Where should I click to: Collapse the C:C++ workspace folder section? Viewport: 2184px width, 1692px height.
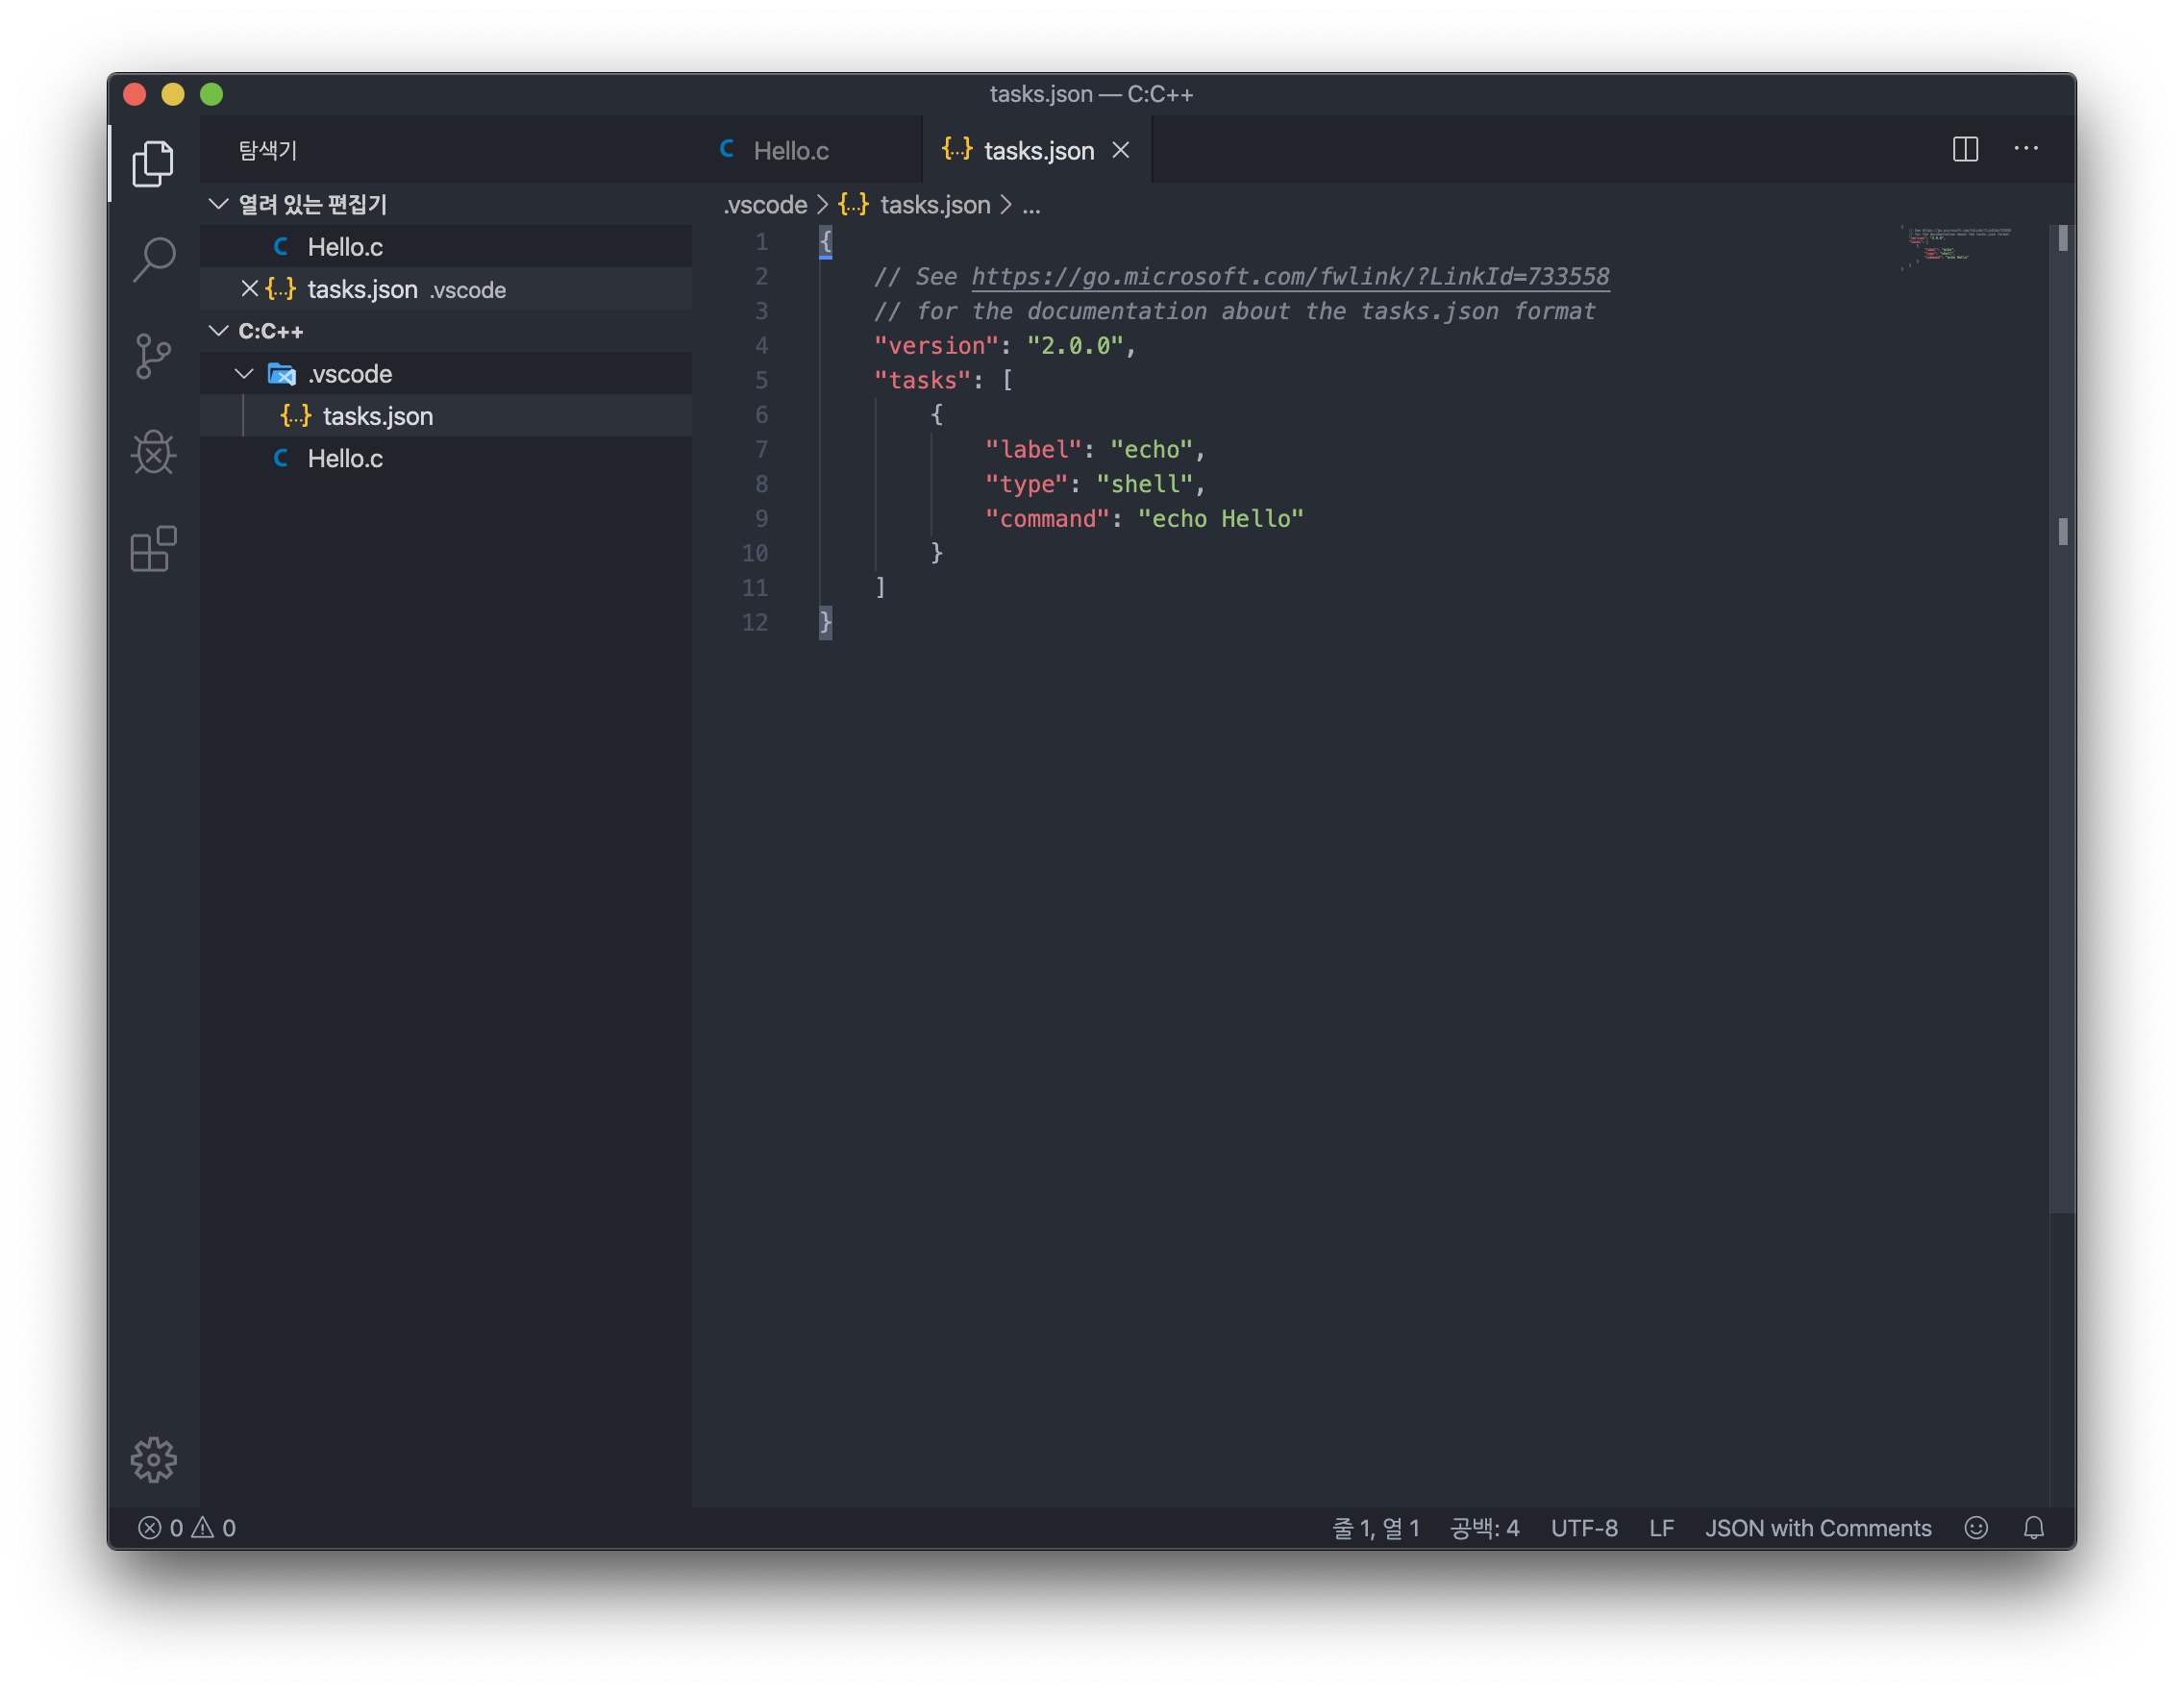[219, 331]
